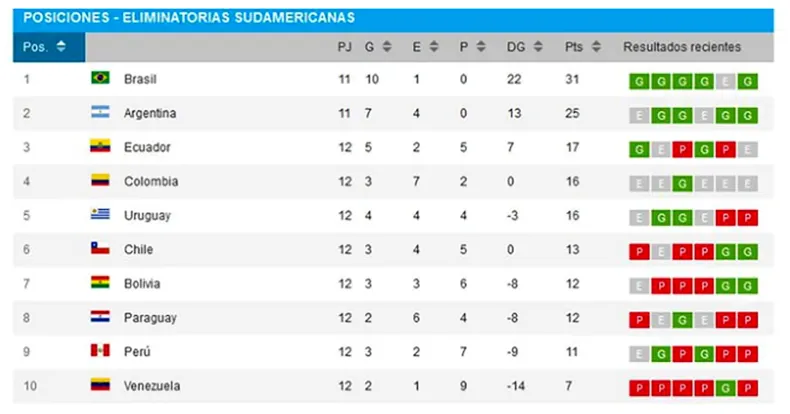Sort by P losses column arrows
The width and height of the screenshot is (790, 414).
[481, 46]
